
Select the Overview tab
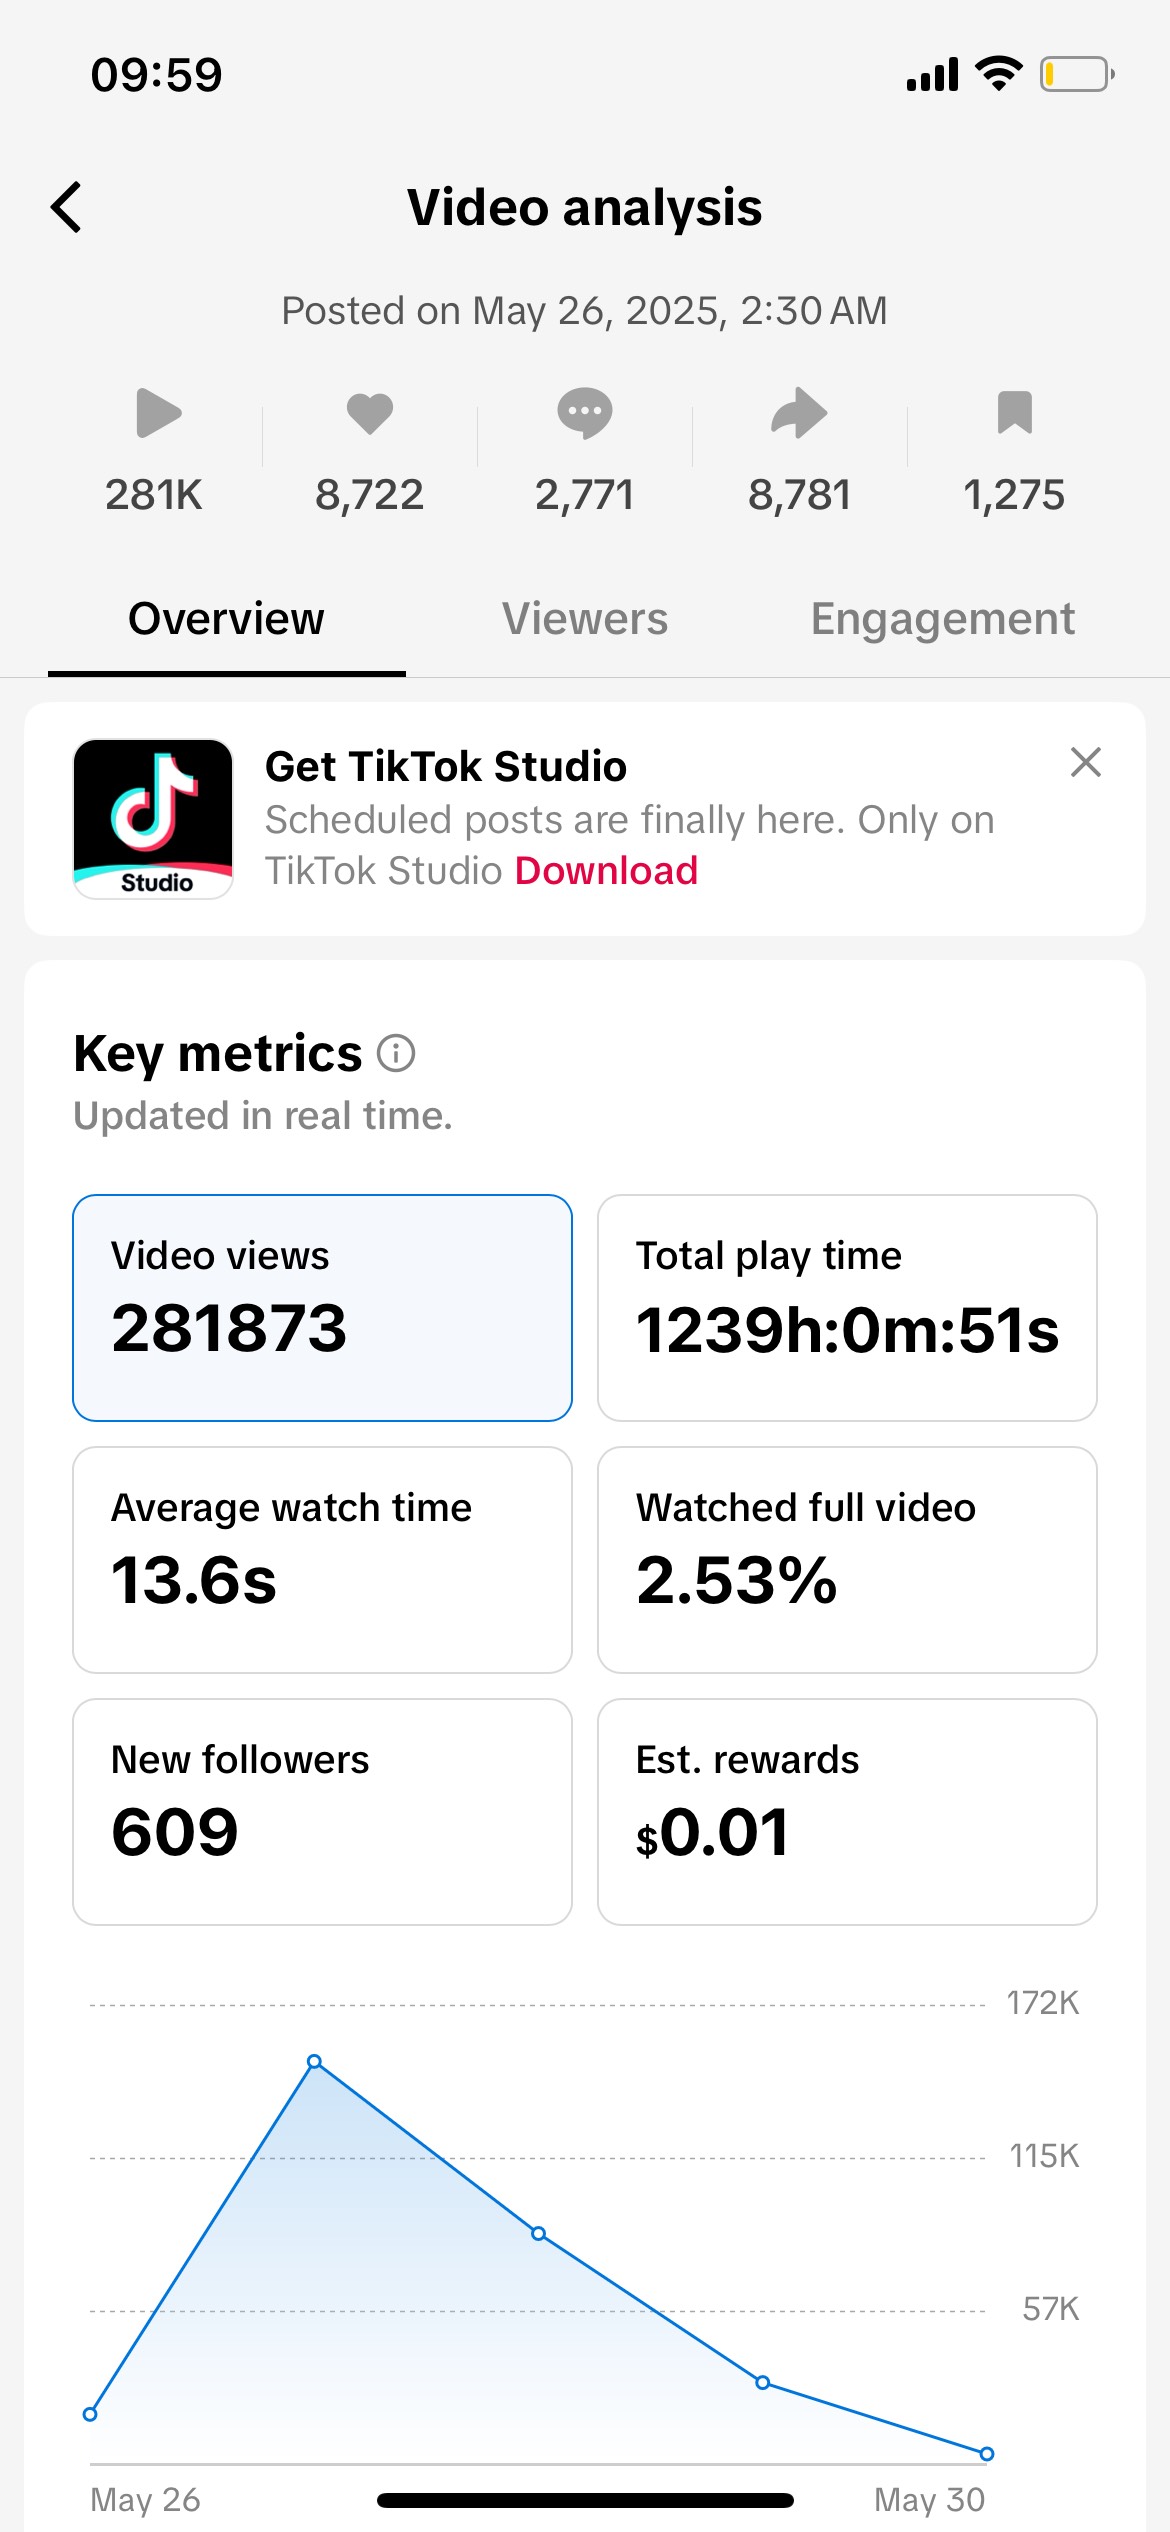(226, 619)
